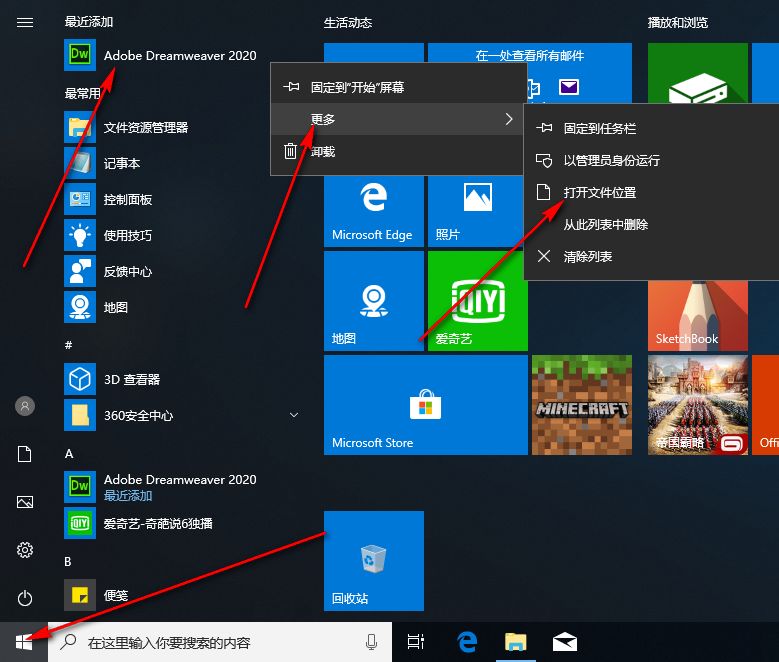
Task: Open Pictures from the left sidebar icon
Action: tap(25, 502)
